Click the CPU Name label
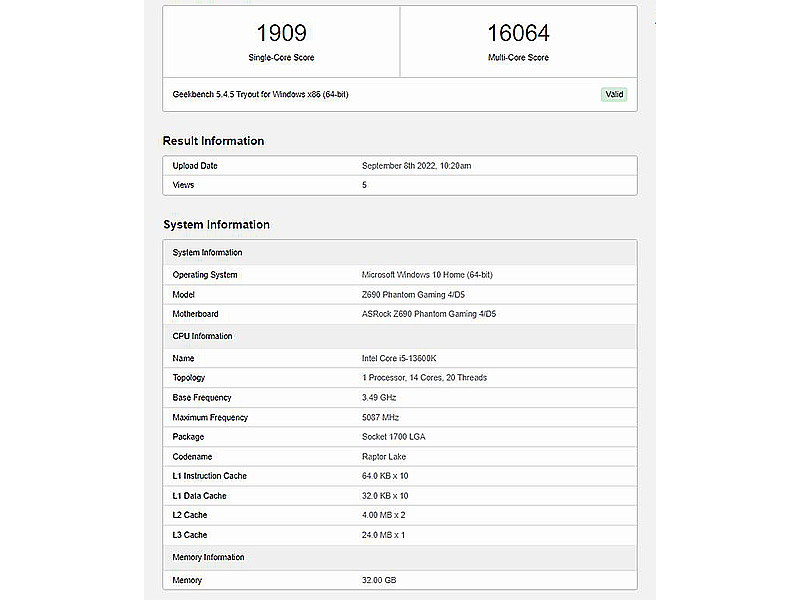The image size is (800, 600). tap(183, 358)
